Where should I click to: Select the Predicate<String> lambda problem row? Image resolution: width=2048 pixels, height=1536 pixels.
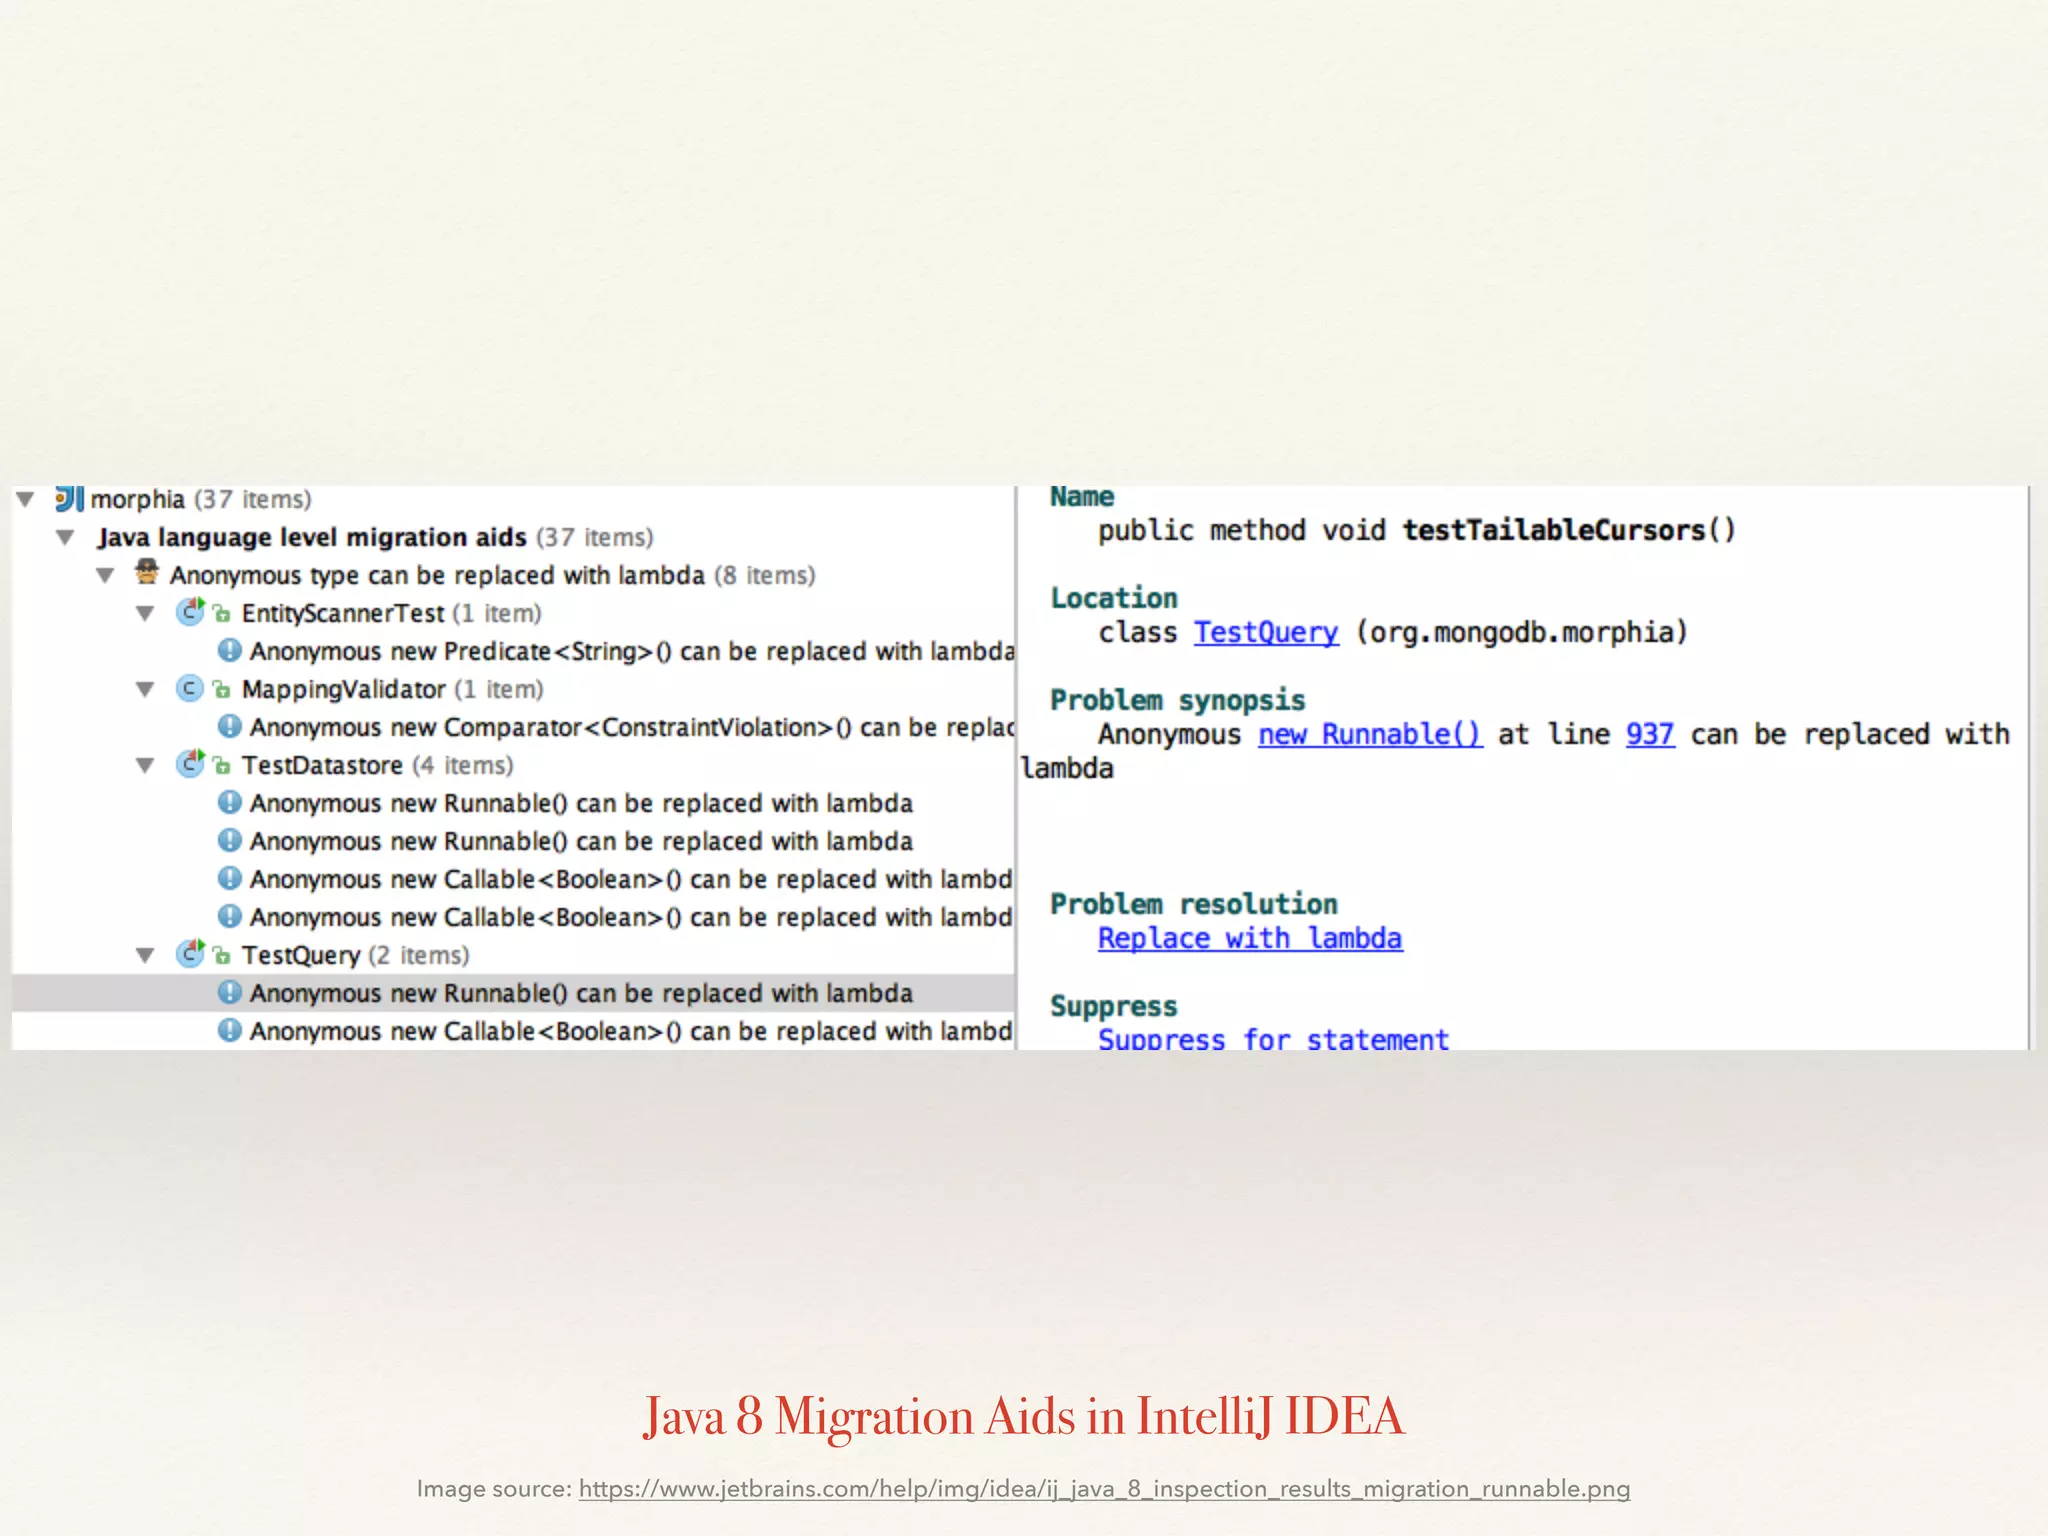(513, 651)
